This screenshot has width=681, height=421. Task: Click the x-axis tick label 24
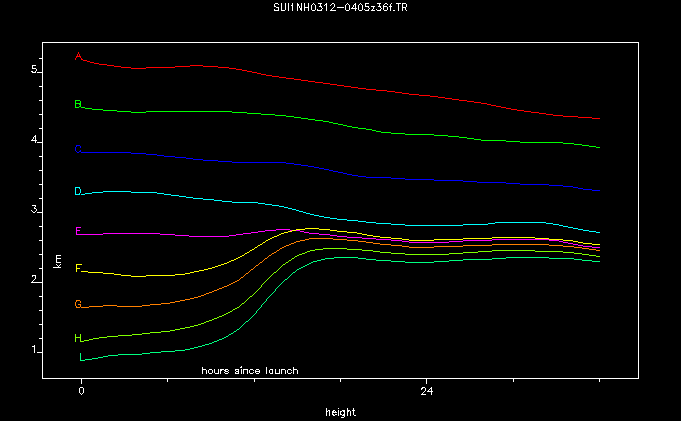pos(426,391)
